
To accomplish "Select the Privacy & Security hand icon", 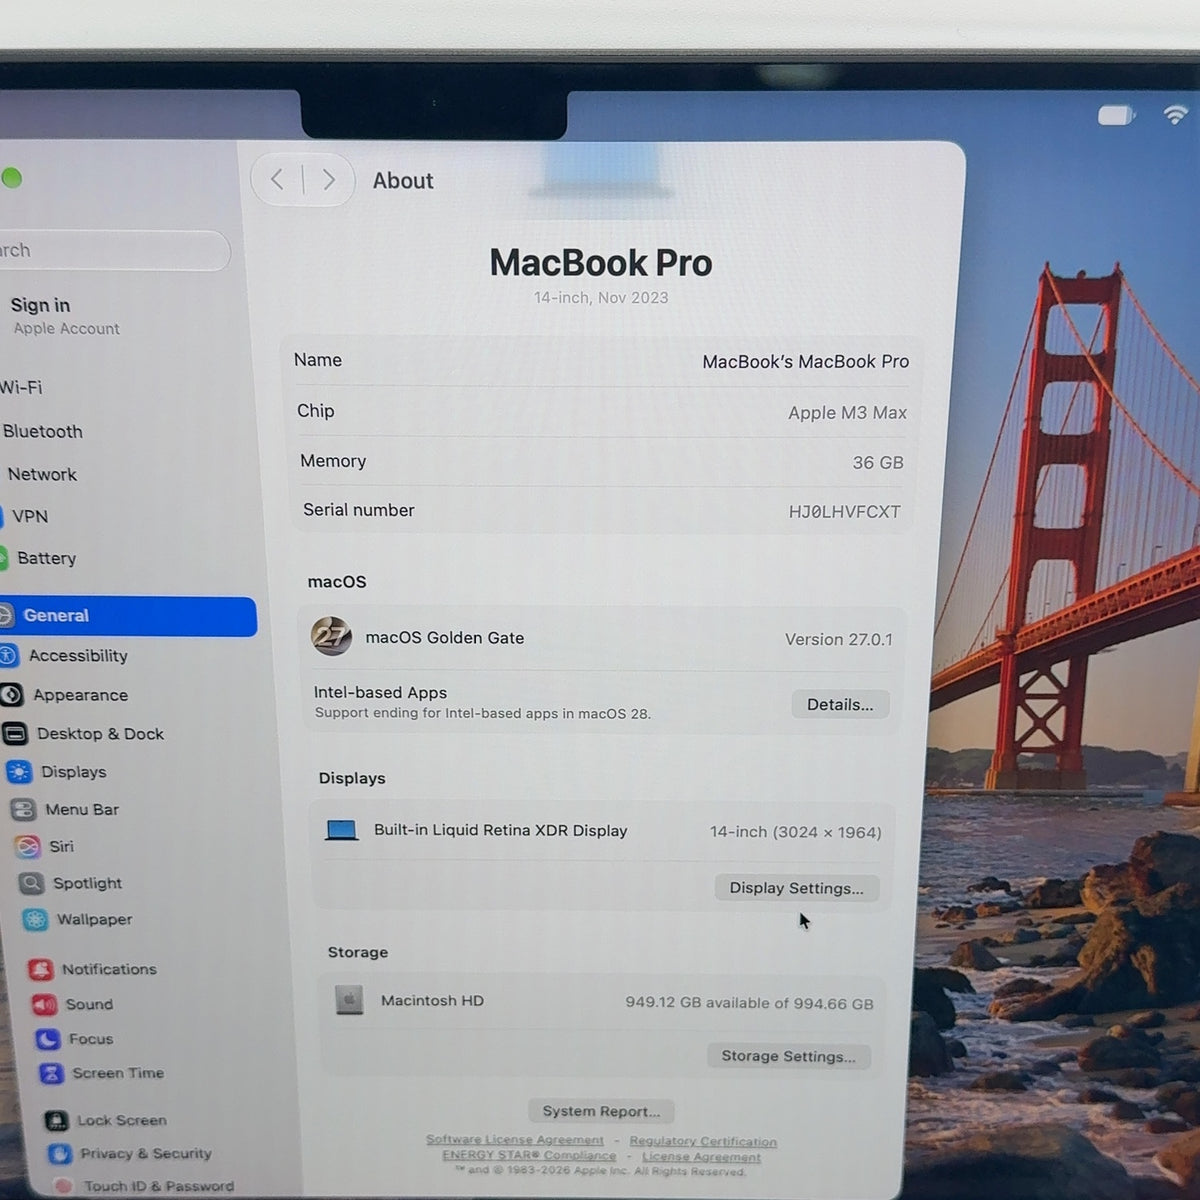I will point(60,1154).
